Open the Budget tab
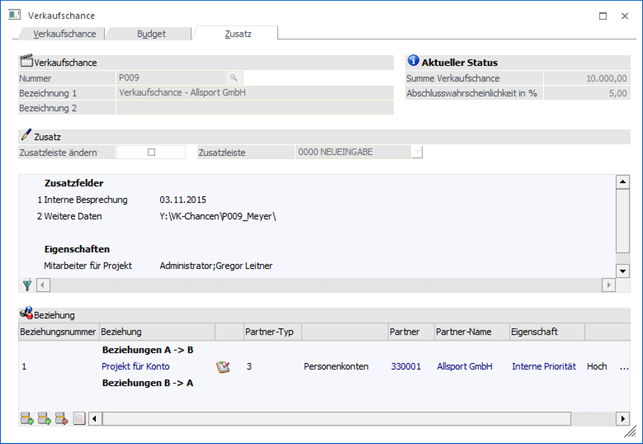The width and height of the screenshot is (643, 444). (x=150, y=33)
